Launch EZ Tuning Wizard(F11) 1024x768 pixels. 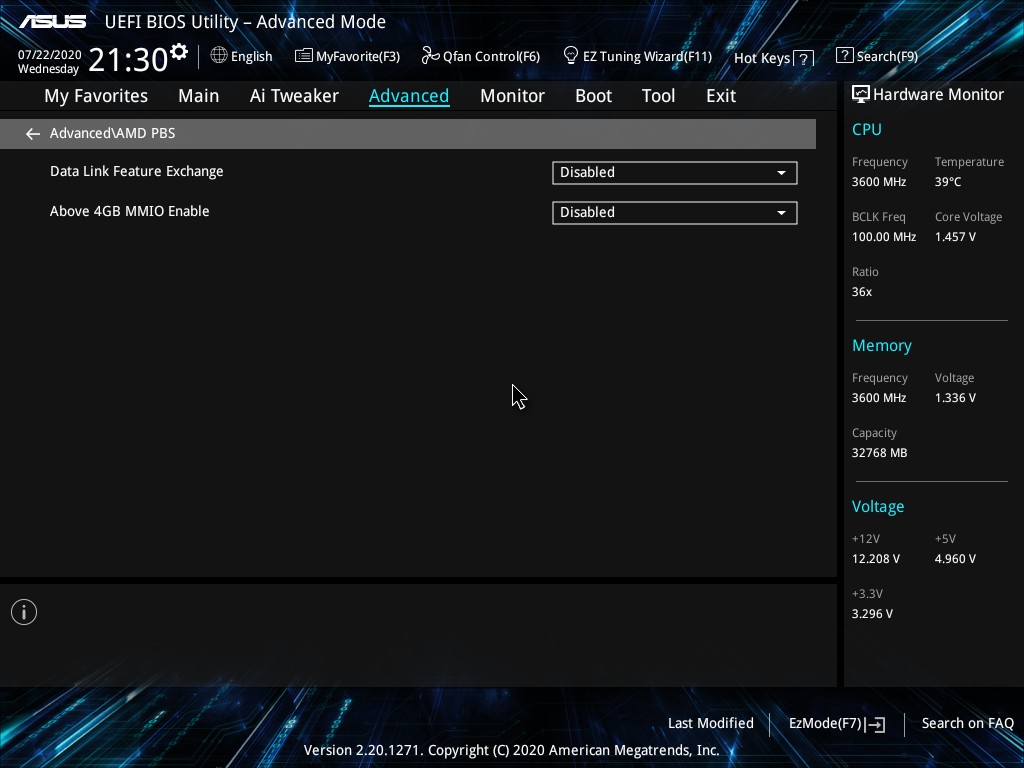pyautogui.click(x=637, y=57)
